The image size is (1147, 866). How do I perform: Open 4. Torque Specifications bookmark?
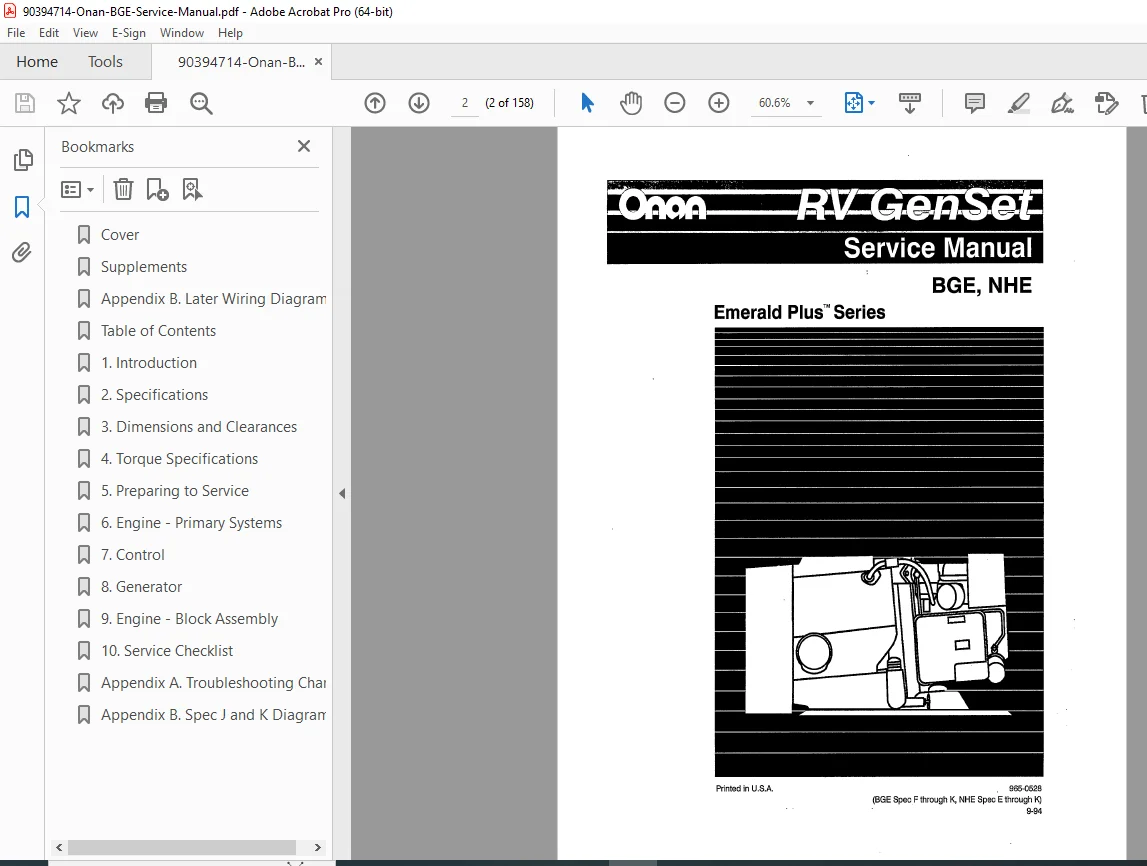(180, 459)
